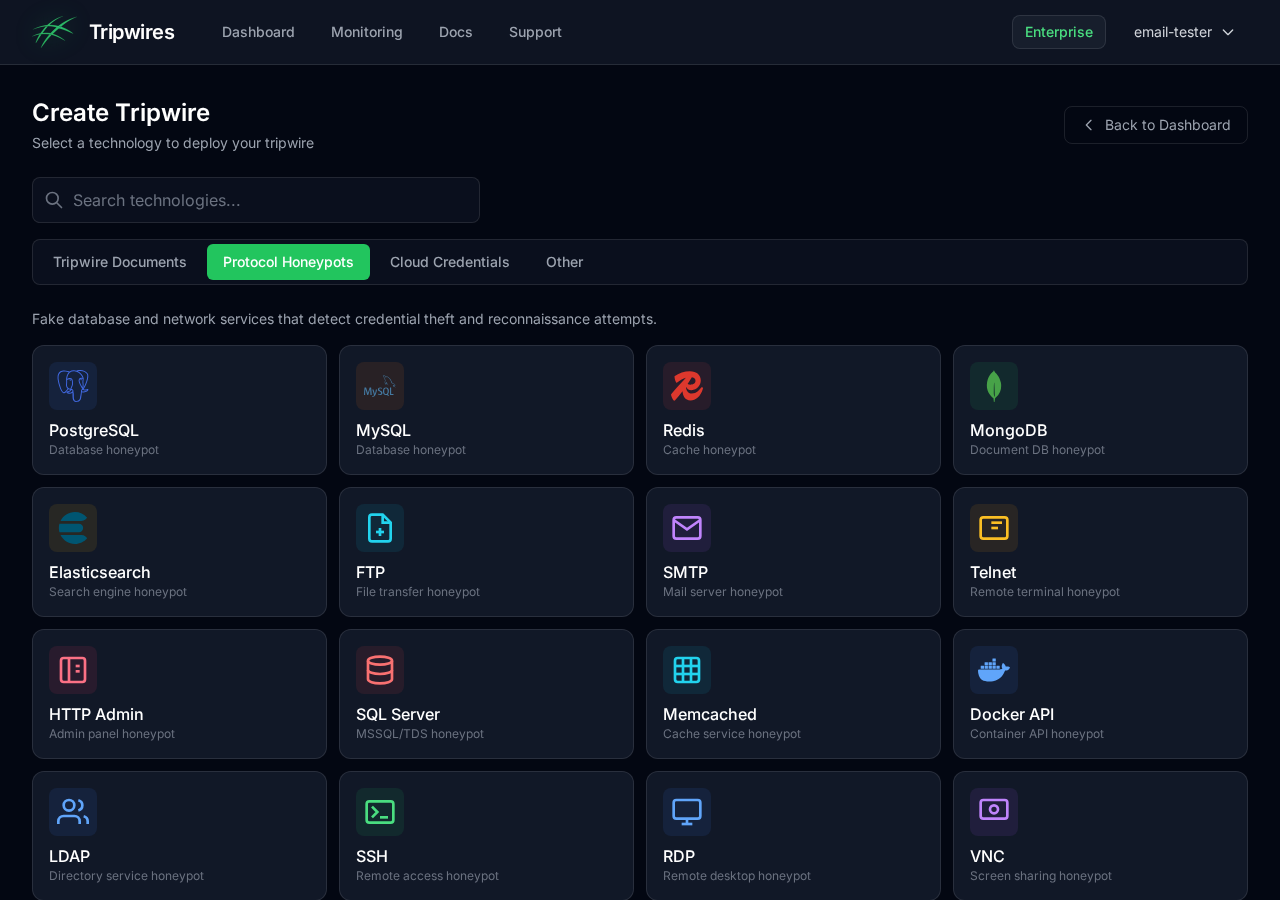Select the SMTP envelope icon
This screenshot has width=1280, height=900.
point(687,528)
